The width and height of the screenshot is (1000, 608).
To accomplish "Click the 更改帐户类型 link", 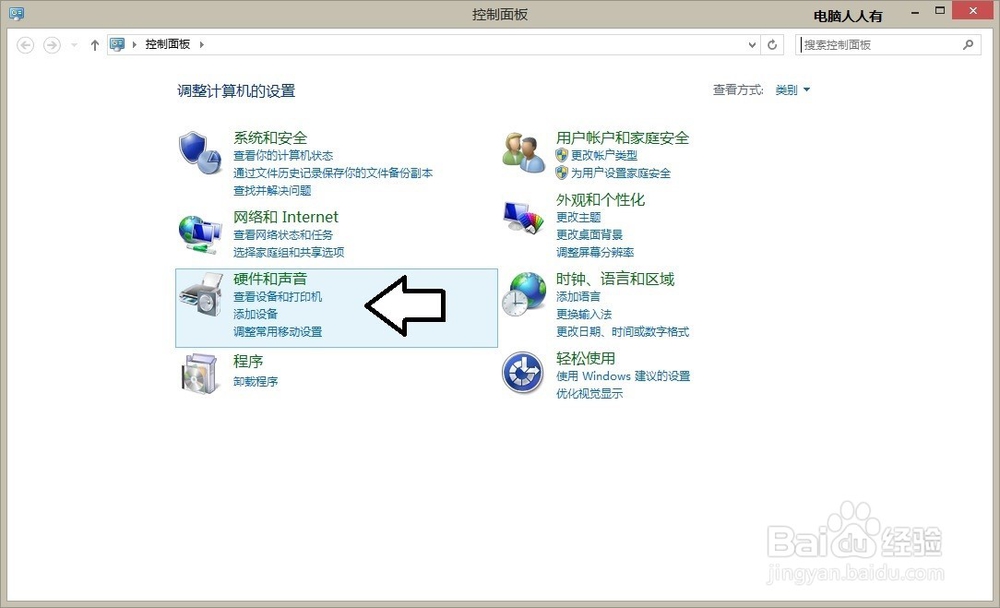I will 604,155.
